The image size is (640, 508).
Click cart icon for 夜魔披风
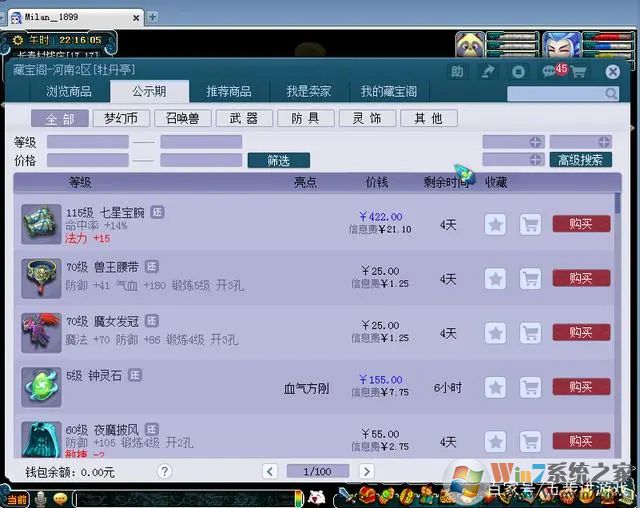[530, 441]
